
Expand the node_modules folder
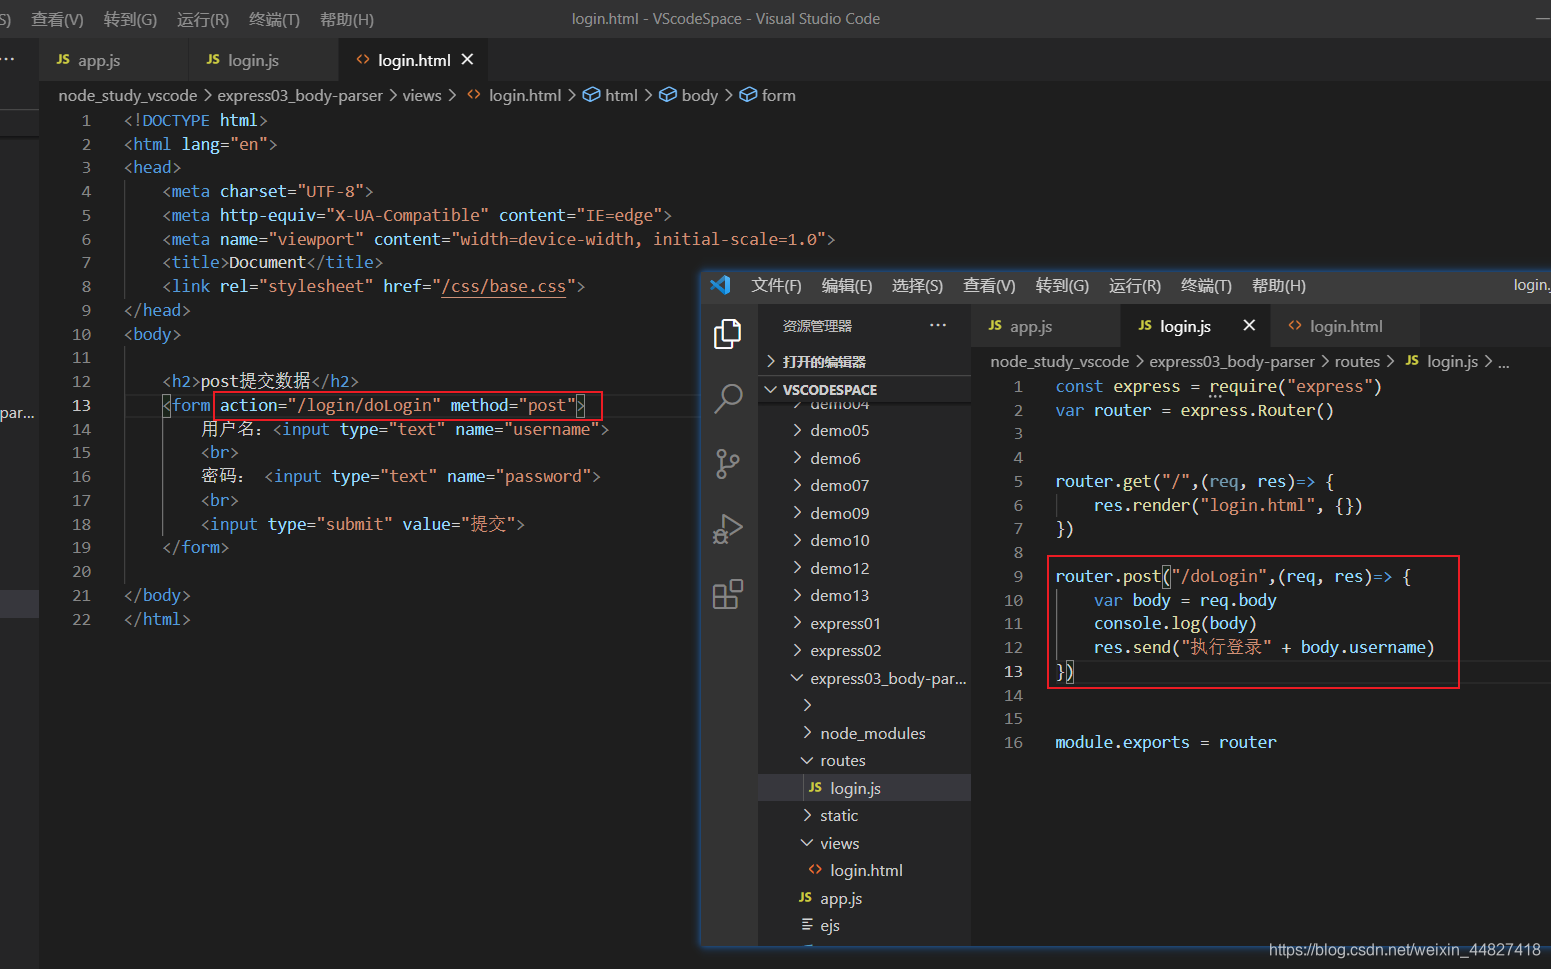(807, 733)
